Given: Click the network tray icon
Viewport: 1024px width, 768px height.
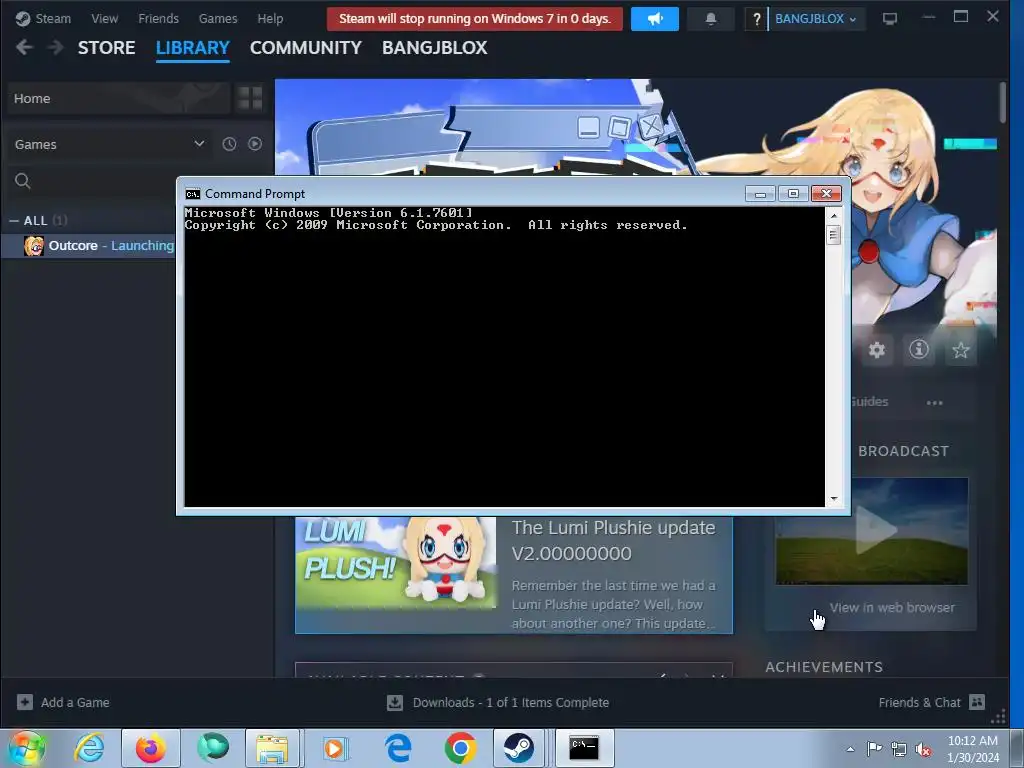Looking at the screenshot, I should point(899,749).
